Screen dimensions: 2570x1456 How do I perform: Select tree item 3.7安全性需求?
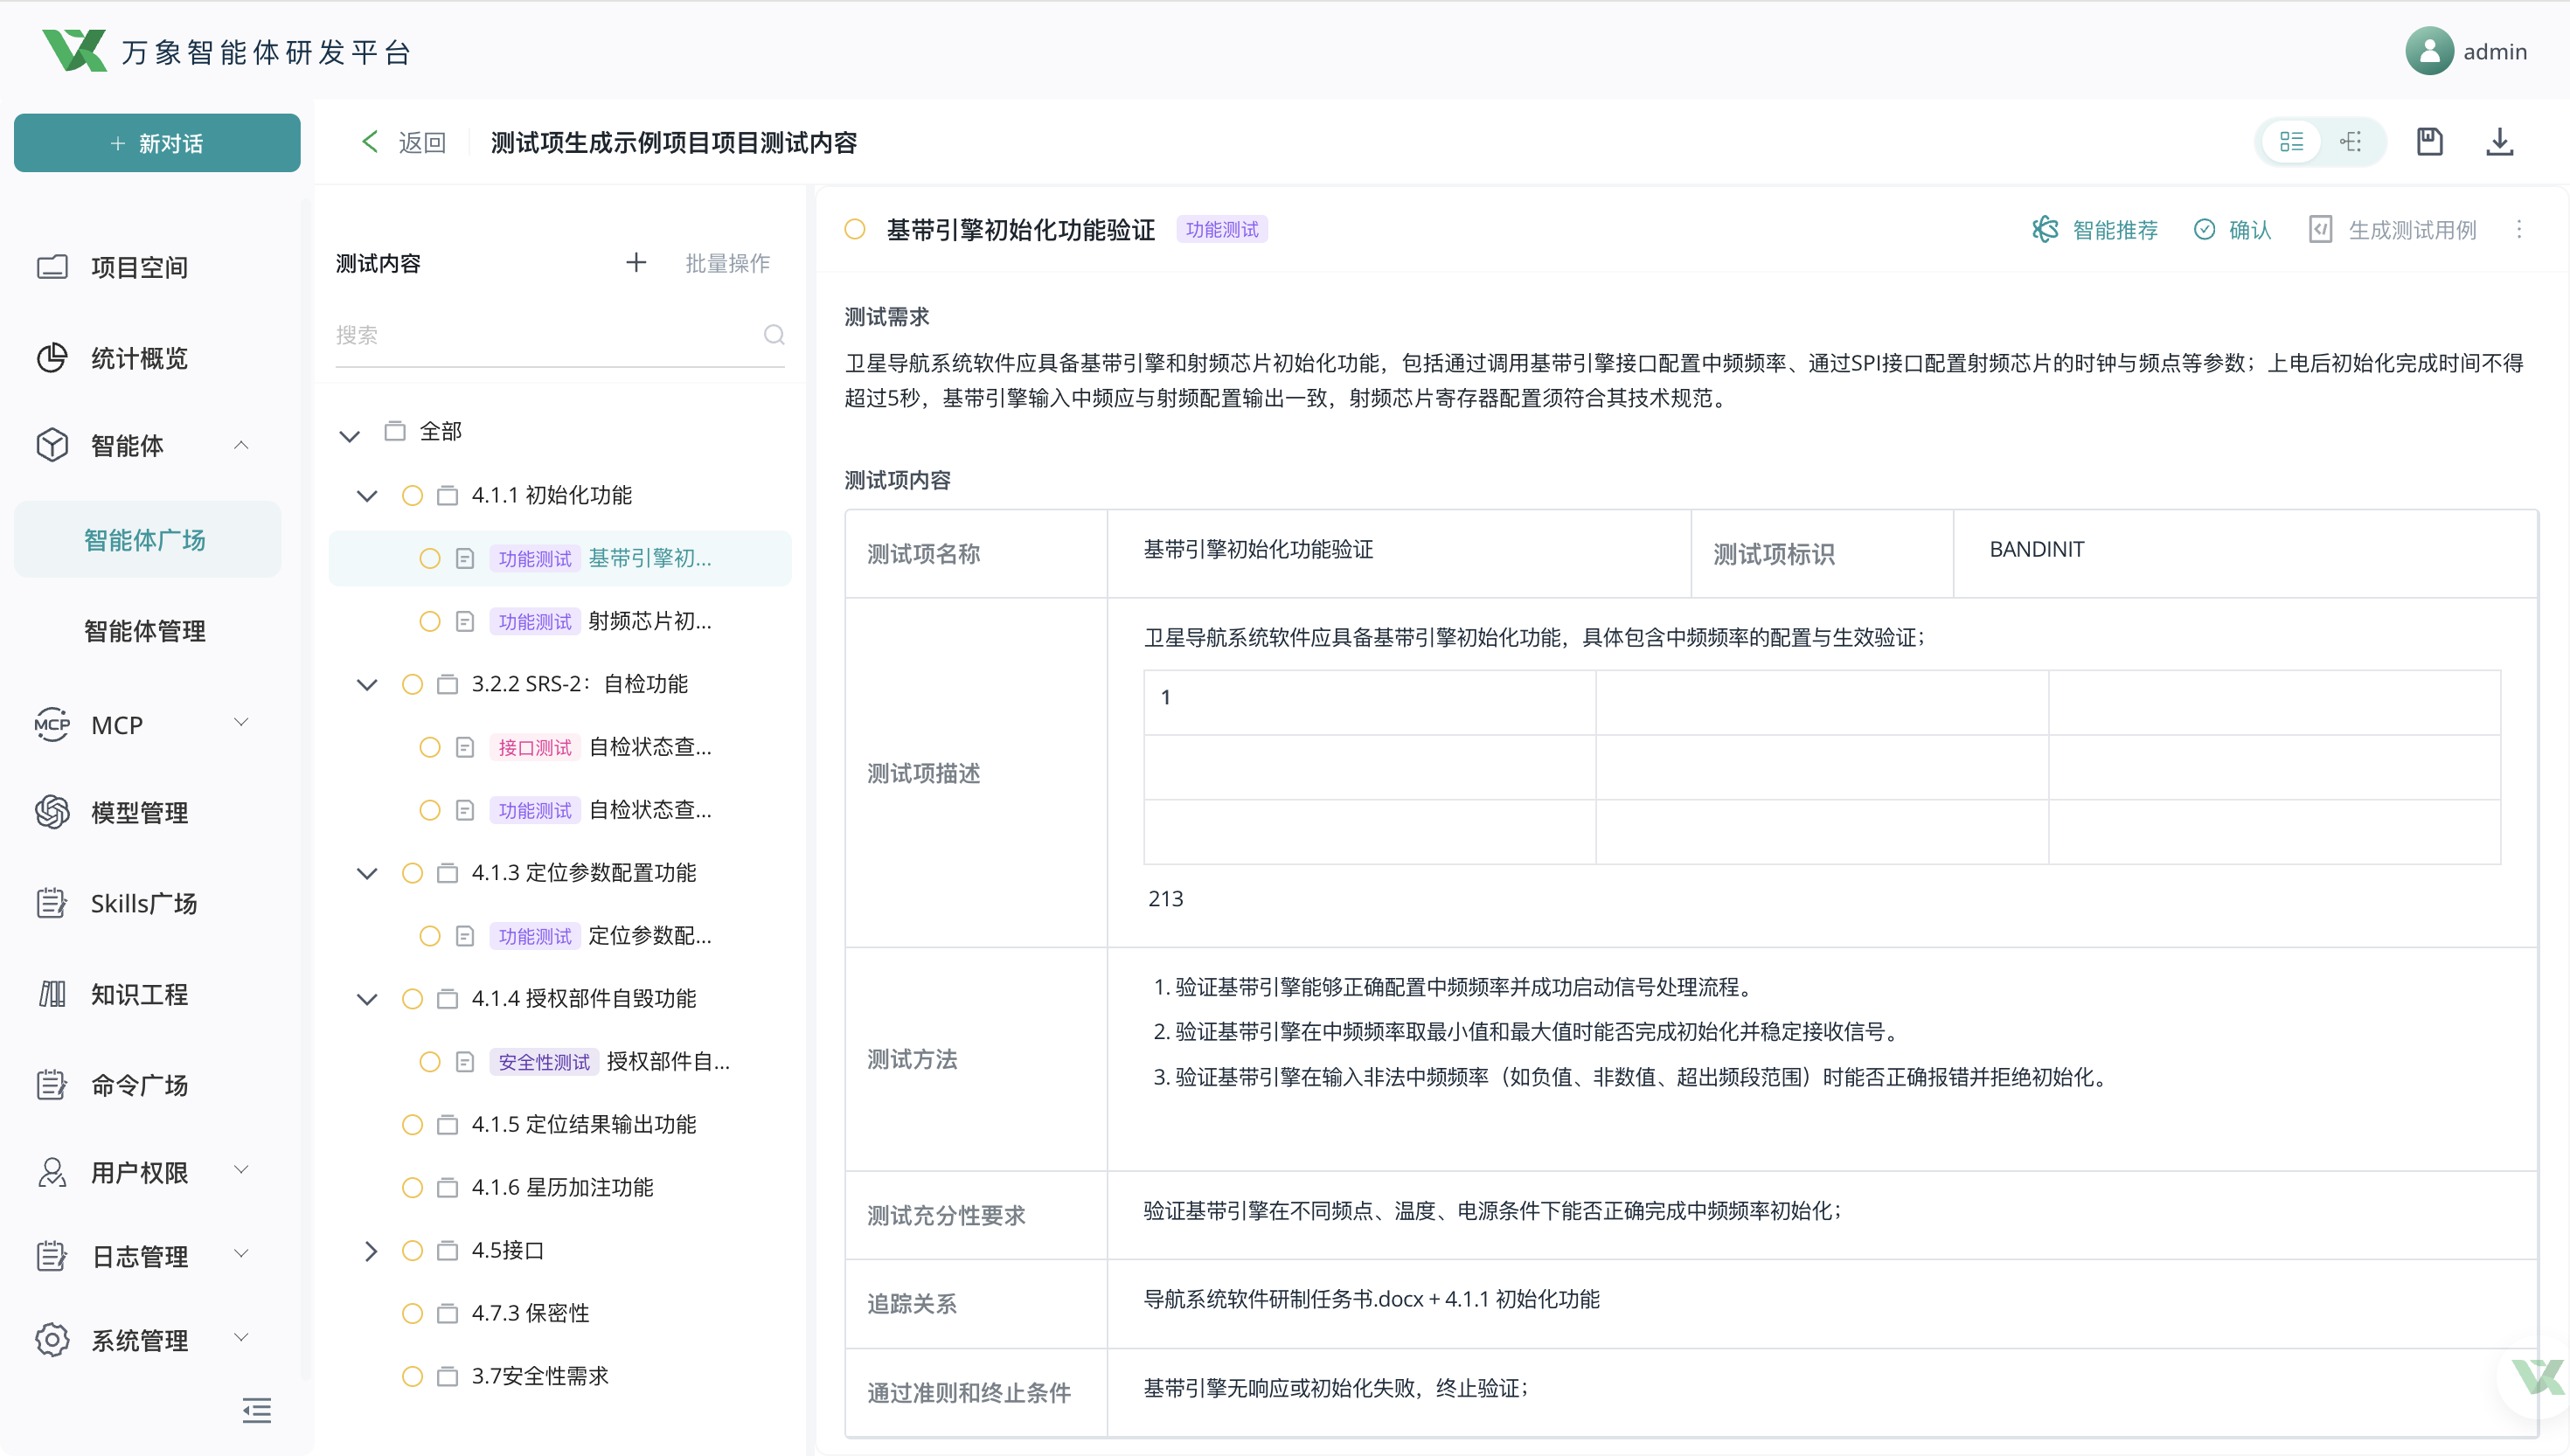540,1376
